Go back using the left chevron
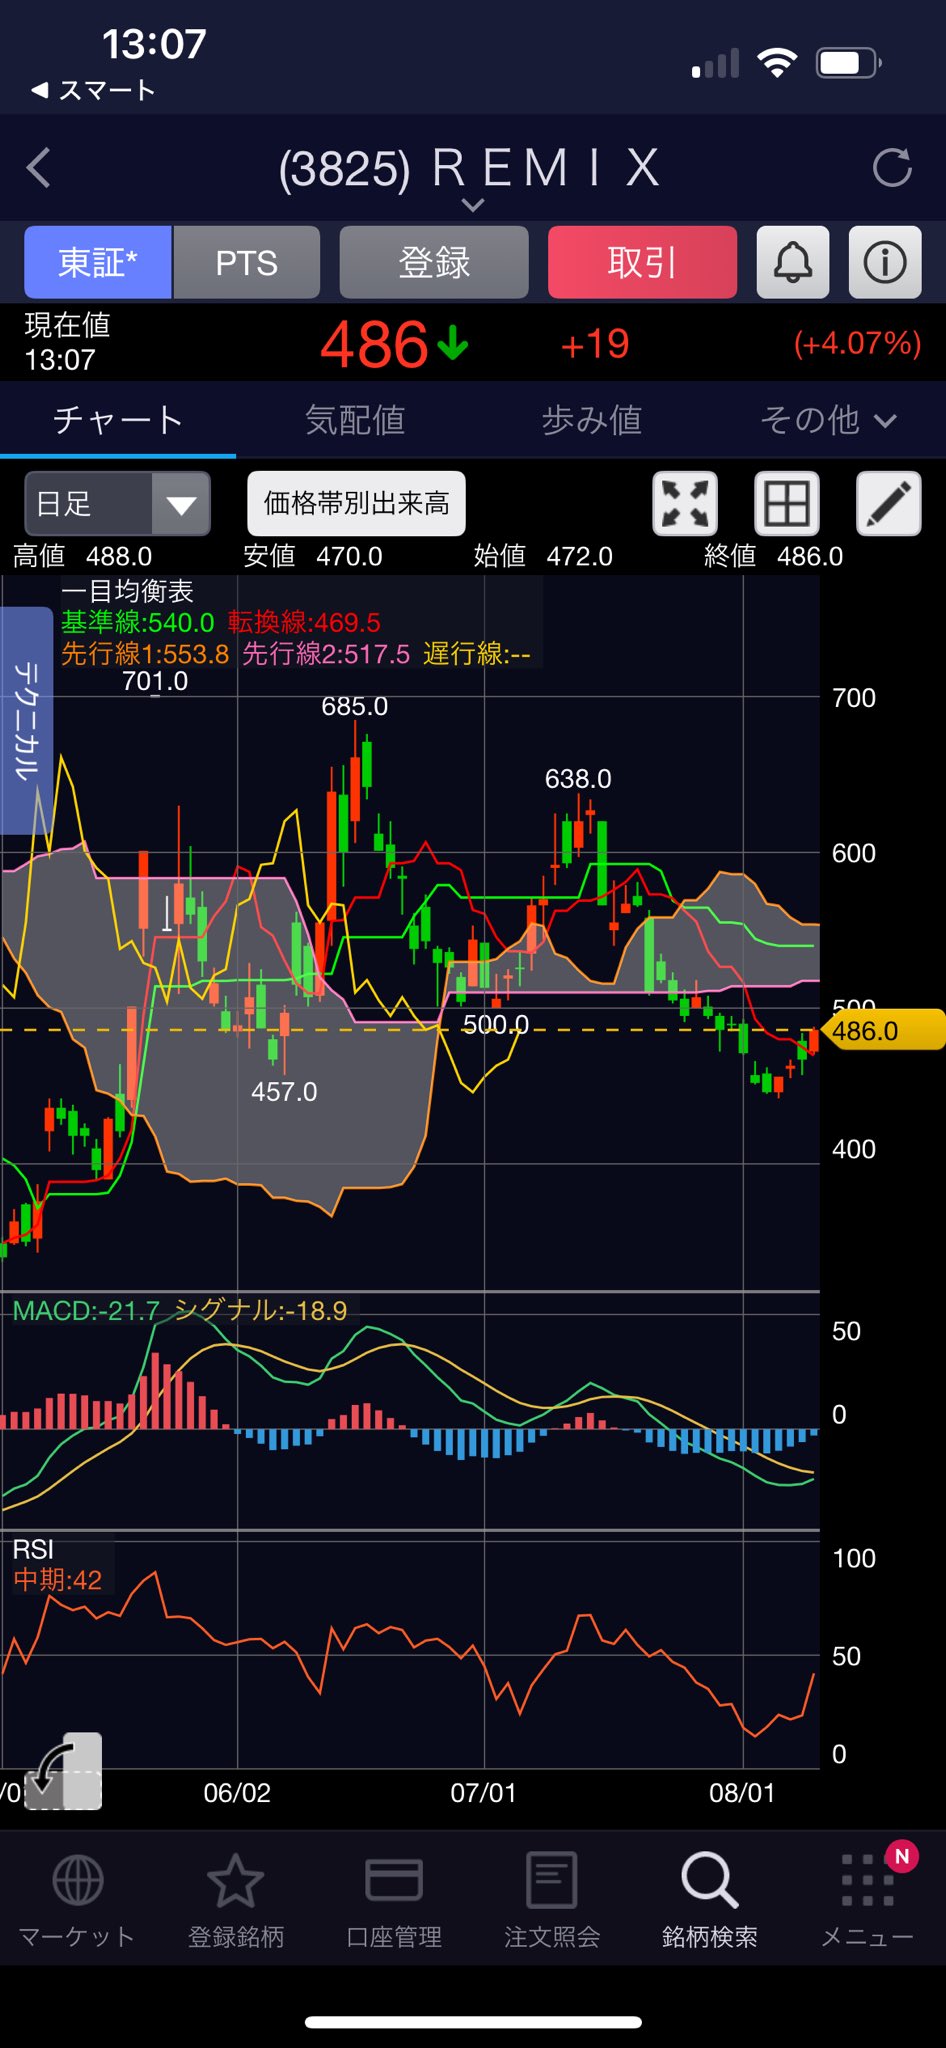Screen dimensions: 946x2048 click(38, 168)
